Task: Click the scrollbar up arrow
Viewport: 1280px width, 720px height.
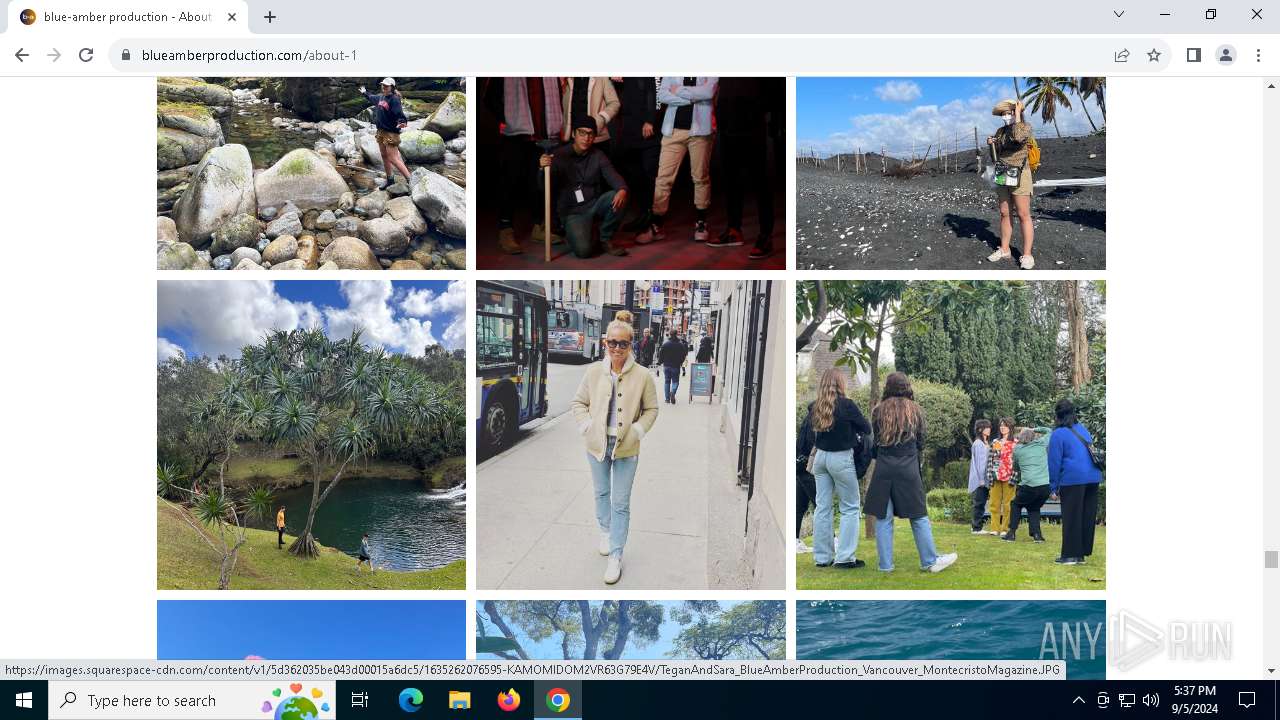Action: pos(1271,85)
